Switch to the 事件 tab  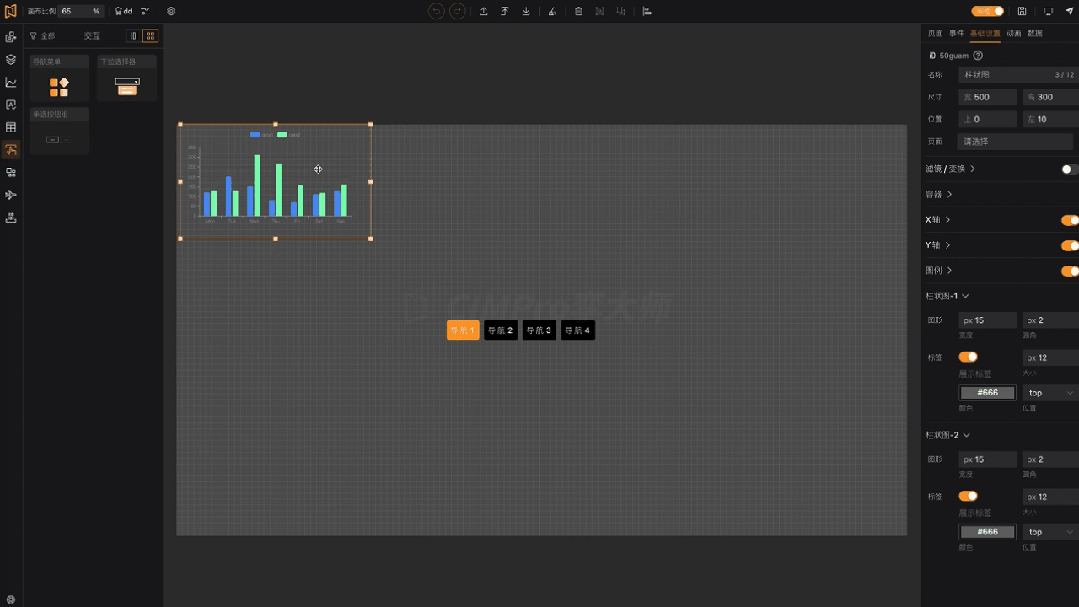point(957,33)
